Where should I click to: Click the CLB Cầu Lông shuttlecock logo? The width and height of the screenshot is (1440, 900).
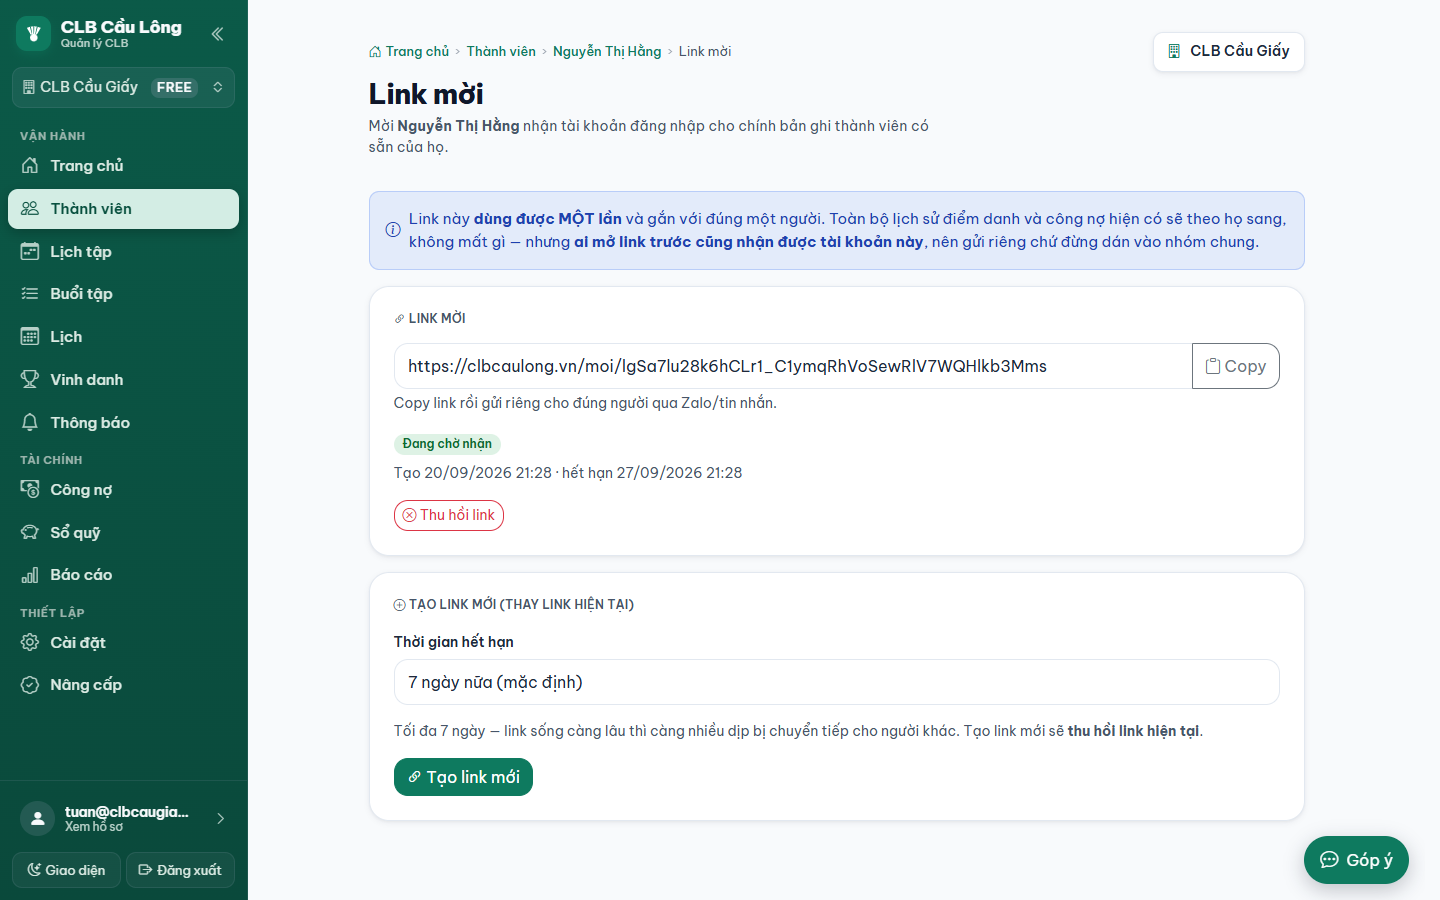[x=33, y=33]
